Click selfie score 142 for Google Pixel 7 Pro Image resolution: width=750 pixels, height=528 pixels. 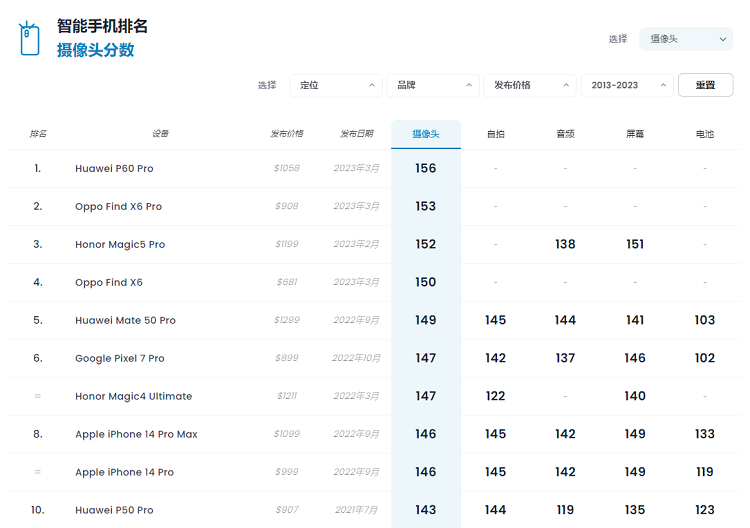click(496, 358)
